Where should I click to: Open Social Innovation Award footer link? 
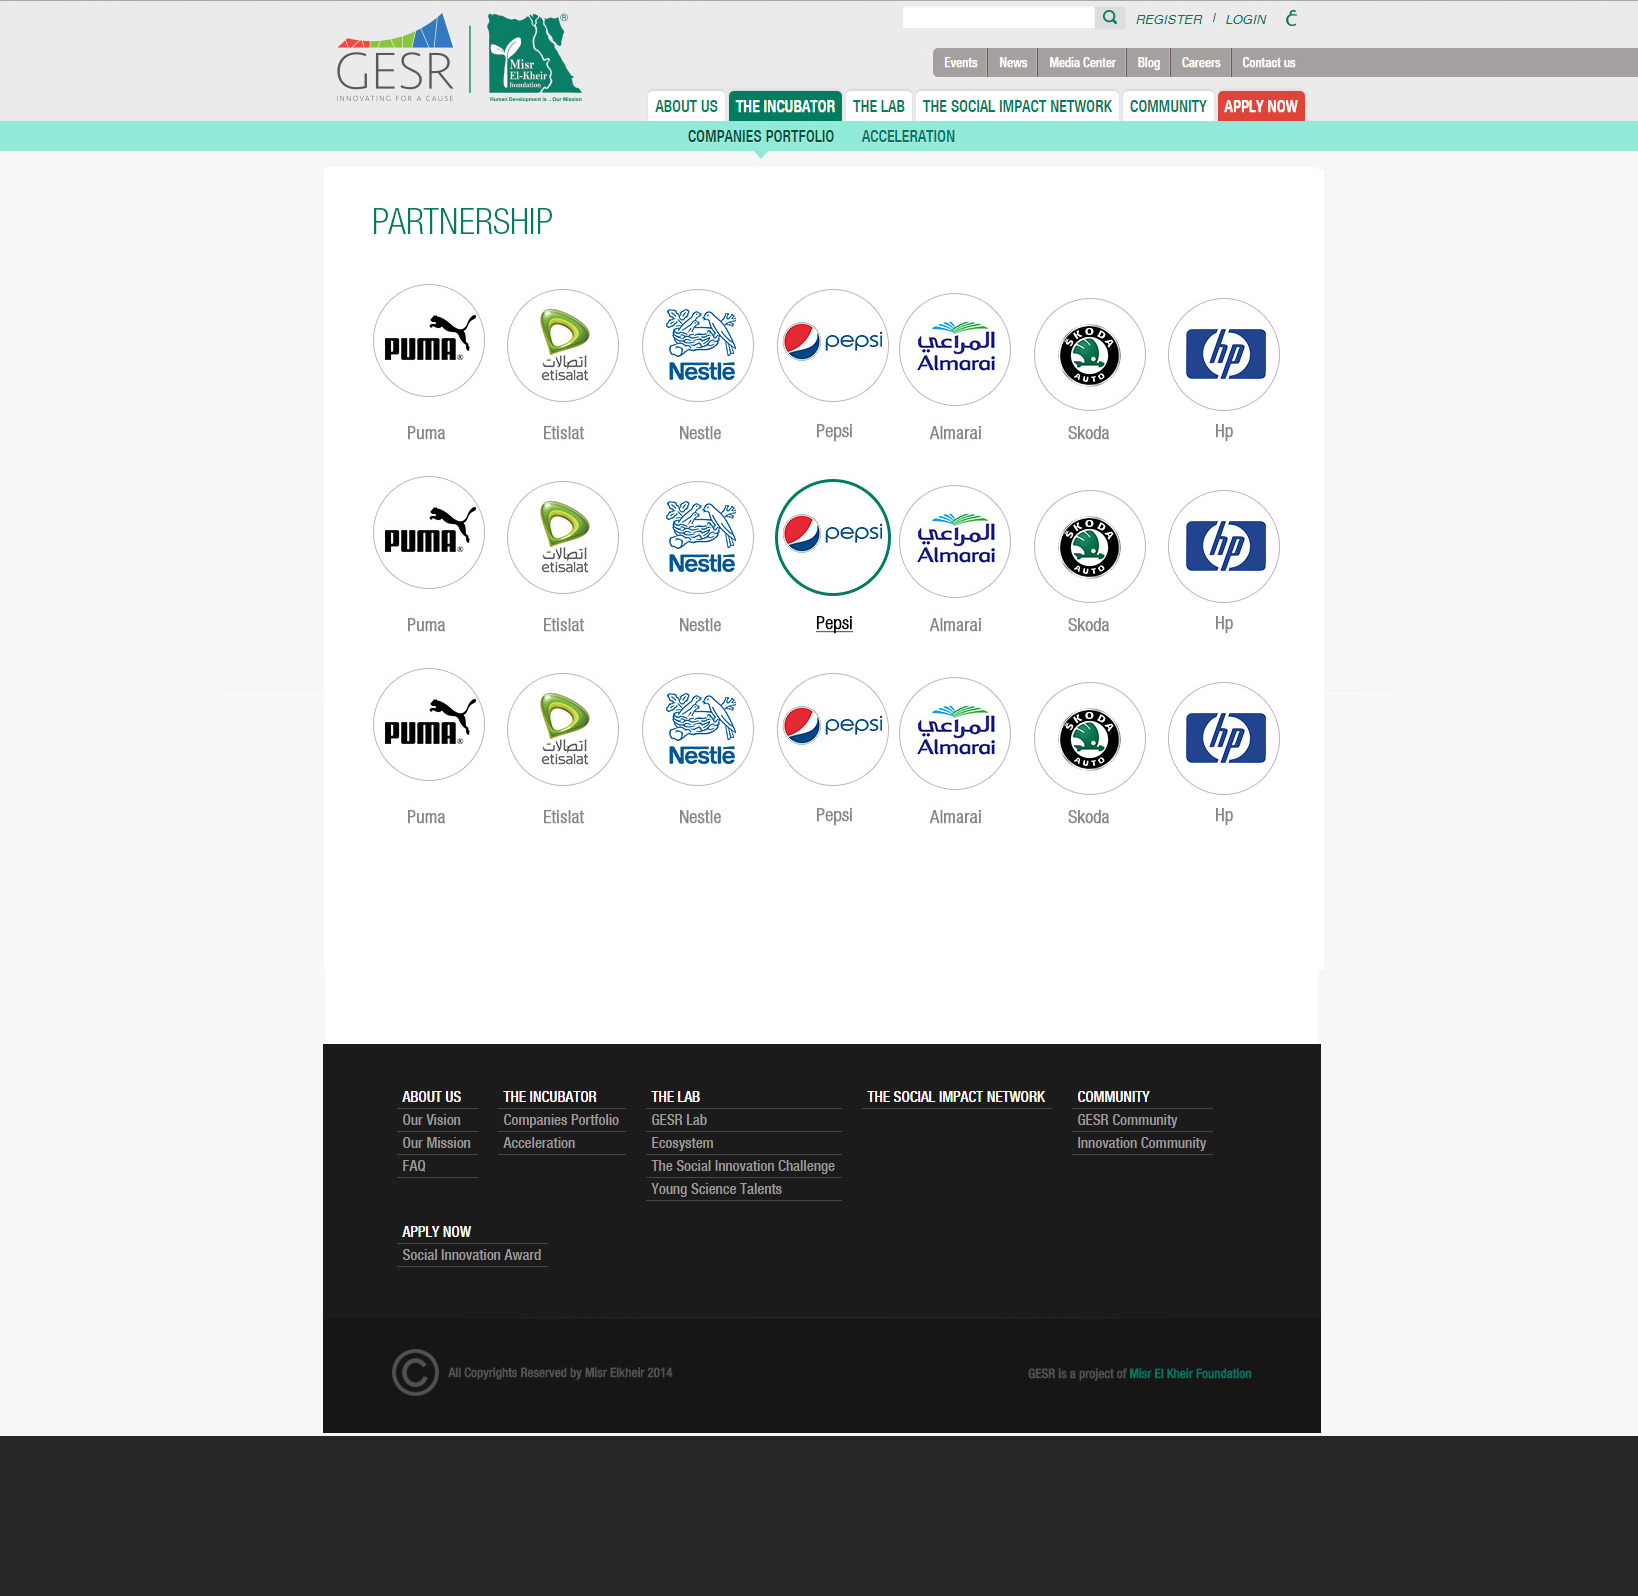(x=471, y=1255)
